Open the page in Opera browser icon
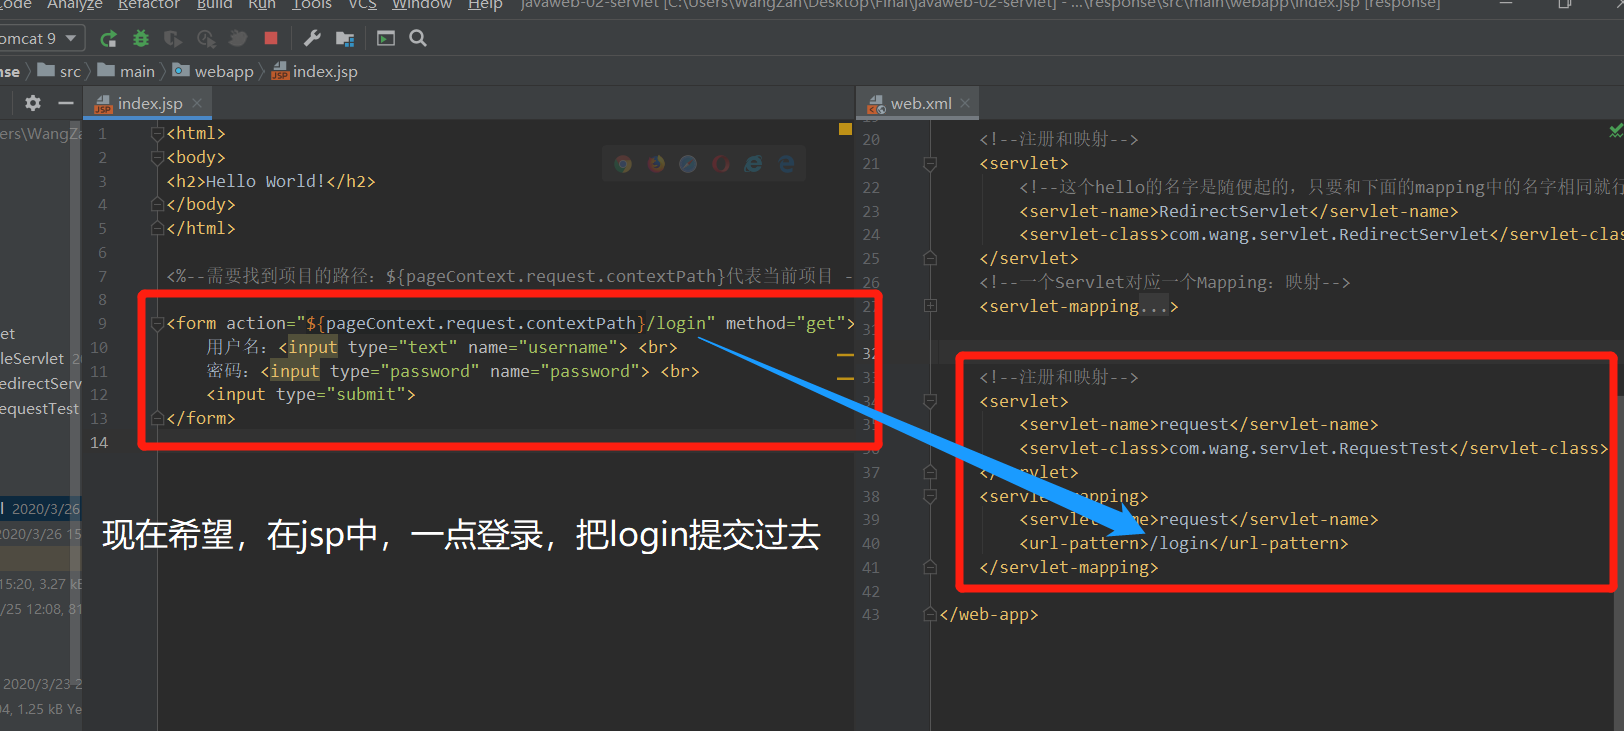 (x=721, y=164)
